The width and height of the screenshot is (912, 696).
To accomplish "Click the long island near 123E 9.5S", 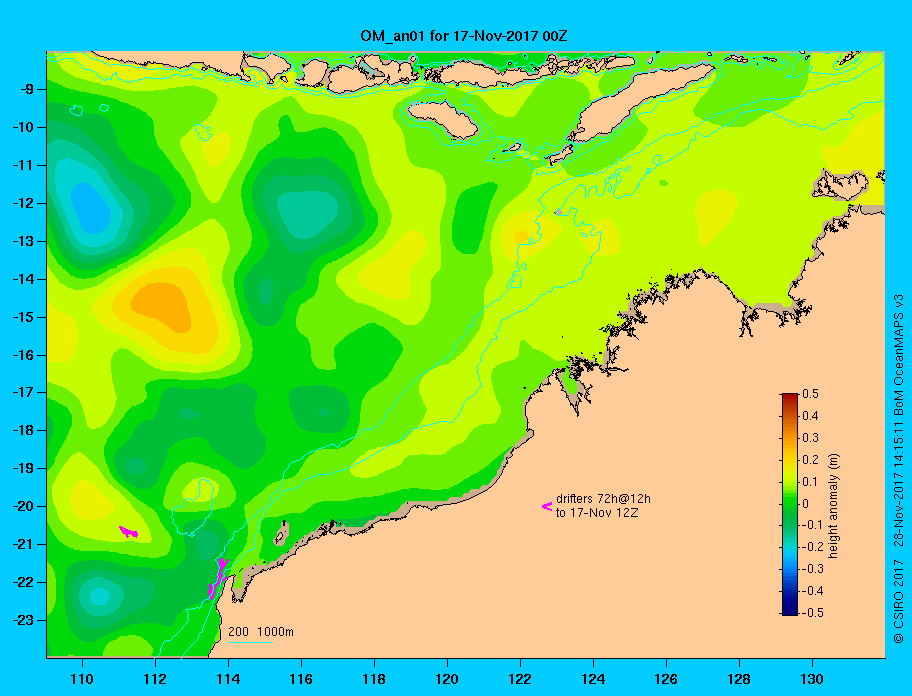I will pos(640,102).
